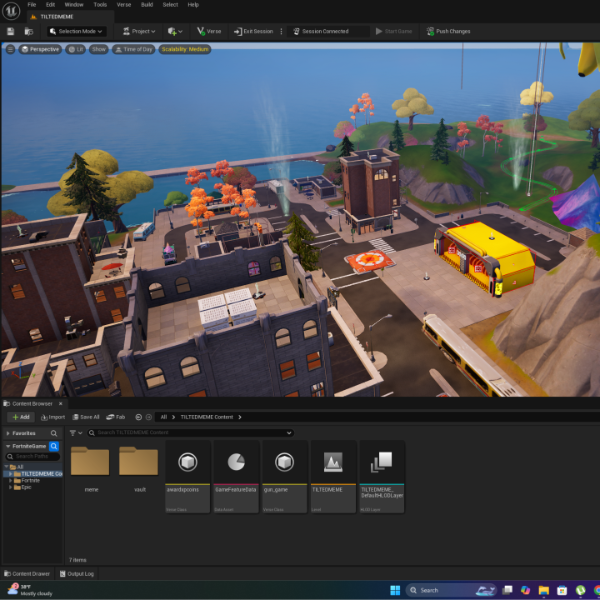Open the saved searches dropdown arrow
The width and height of the screenshot is (600, 600).
289,433
